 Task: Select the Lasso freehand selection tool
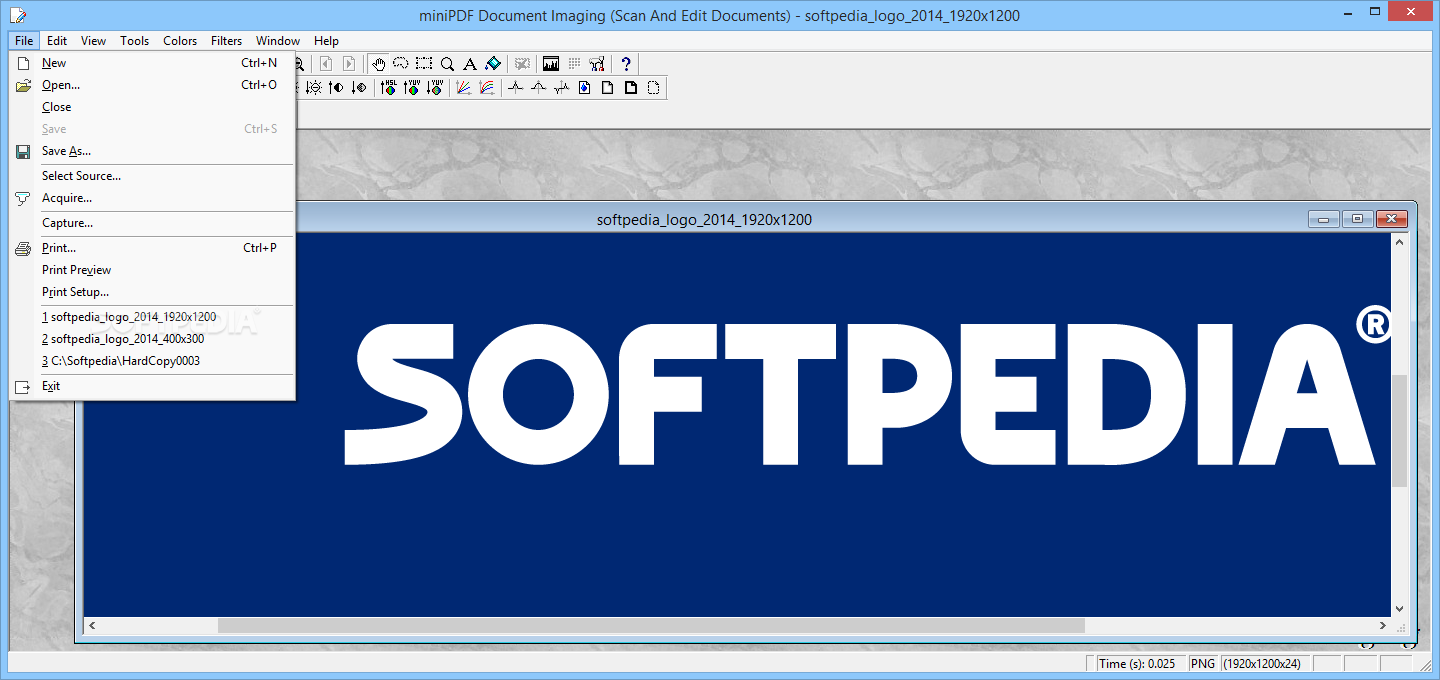coord(401,63)
